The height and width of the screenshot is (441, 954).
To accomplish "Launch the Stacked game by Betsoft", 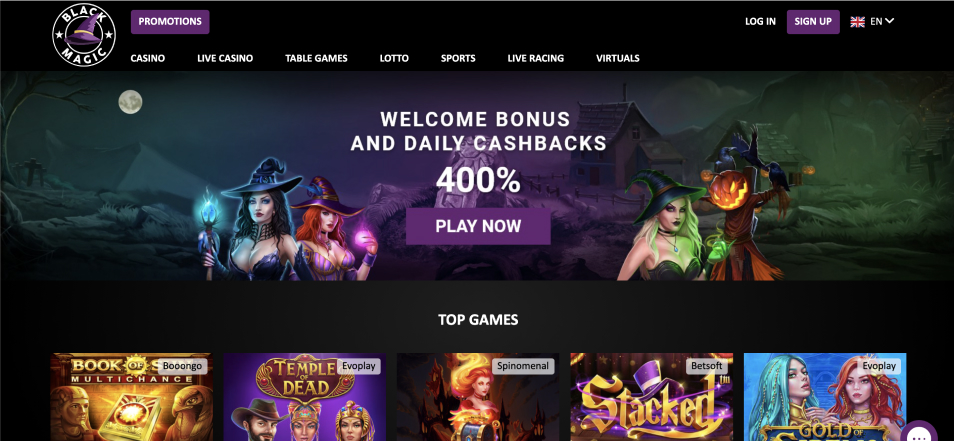I will coord(652,397).
